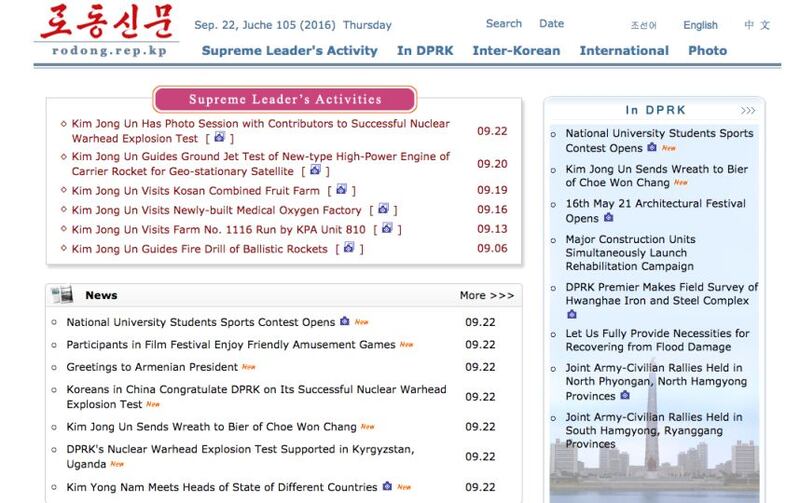The width and height of the screenshot is (800, 503).
Task: Switch language to English
Action: [x=700, y=25]
